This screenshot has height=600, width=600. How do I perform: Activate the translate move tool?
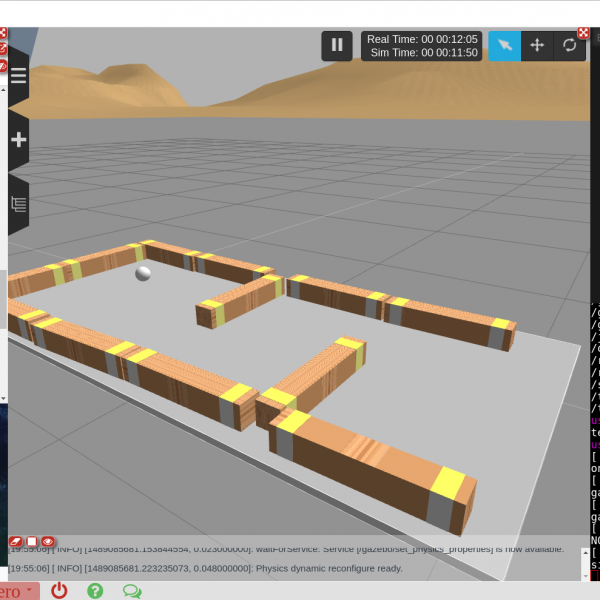(x=537, y=45)
